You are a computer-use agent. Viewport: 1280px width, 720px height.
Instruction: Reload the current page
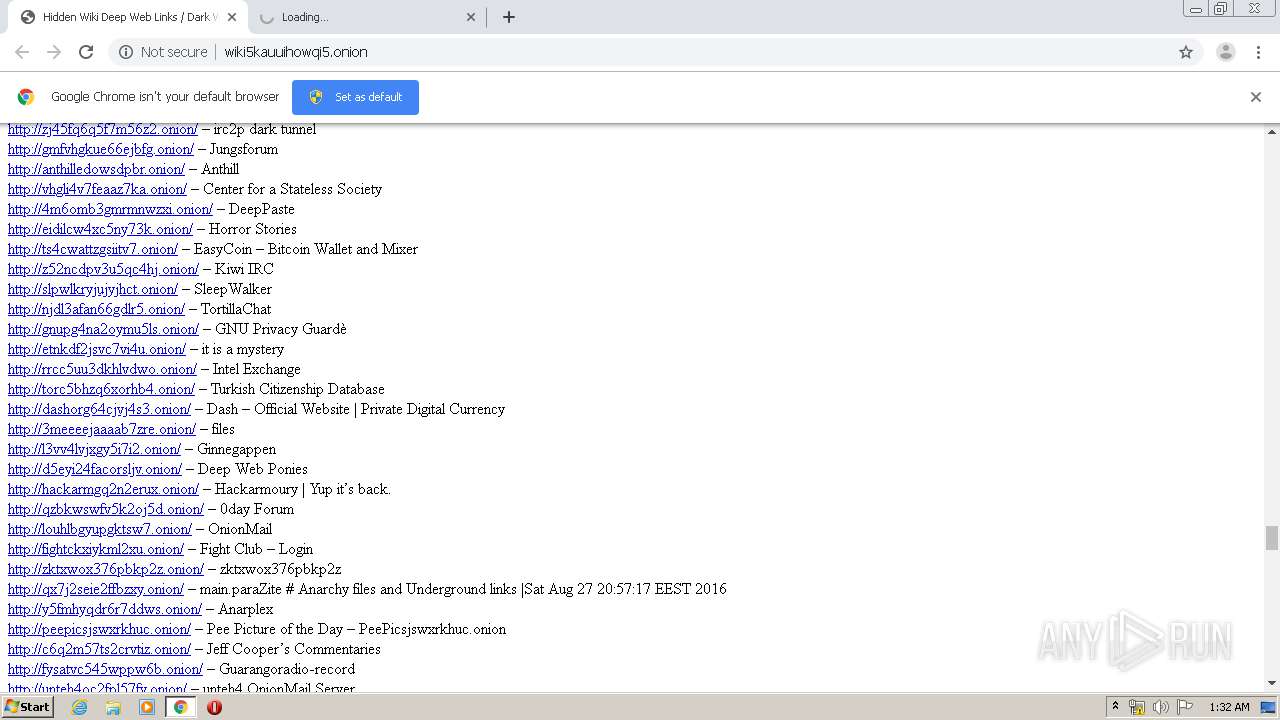[x=86, y=52]
